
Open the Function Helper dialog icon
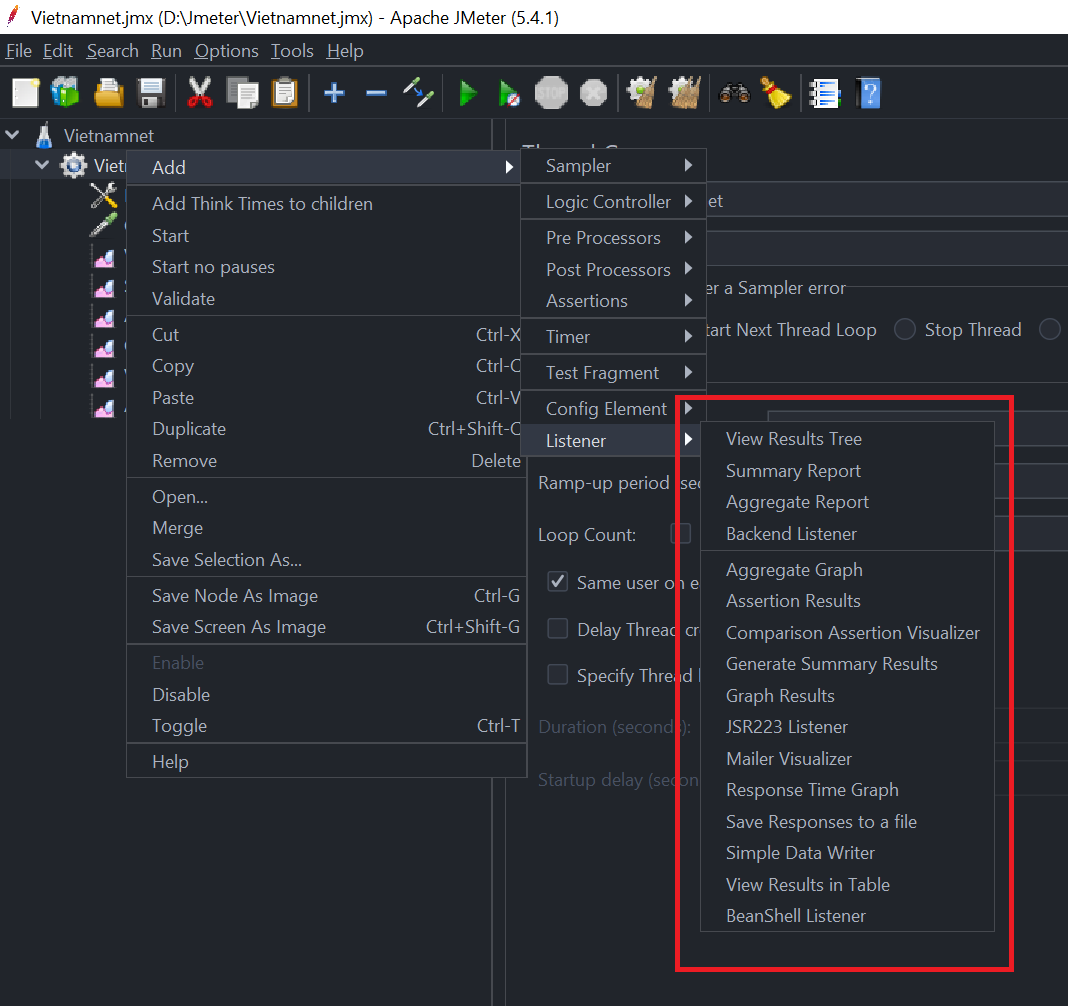click(x=825, y=93)
